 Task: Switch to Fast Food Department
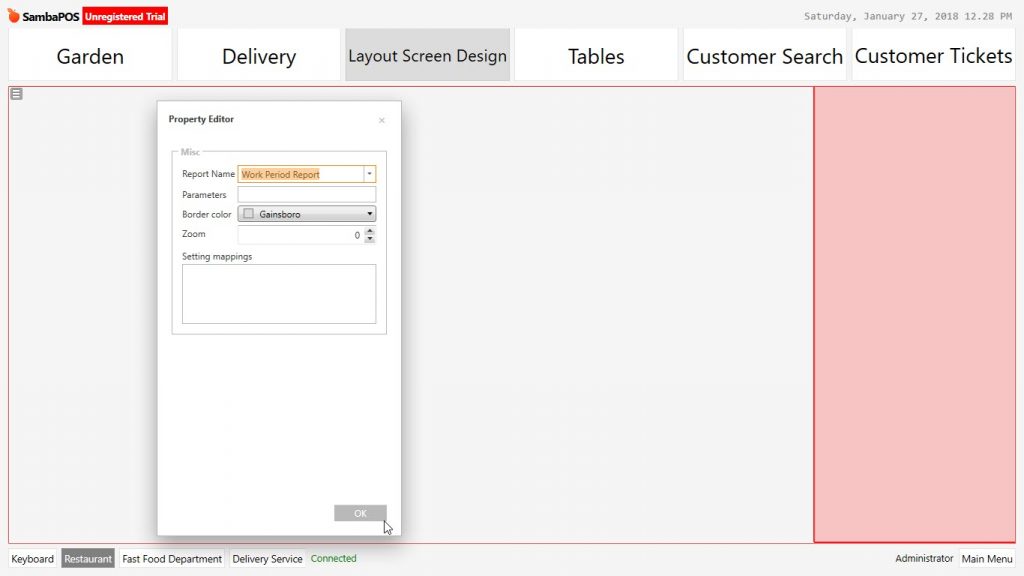pos(172,558)
